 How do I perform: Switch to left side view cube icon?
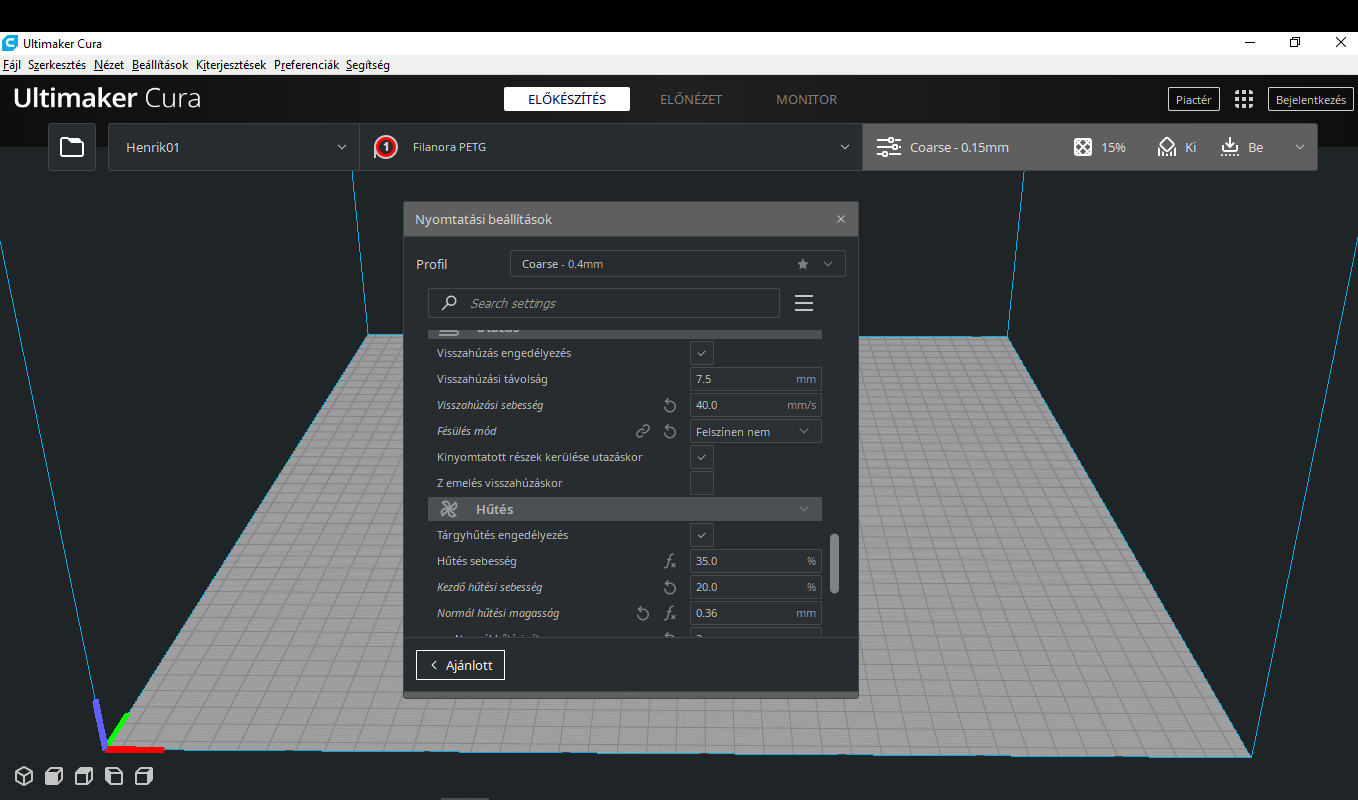coord(114,776)
